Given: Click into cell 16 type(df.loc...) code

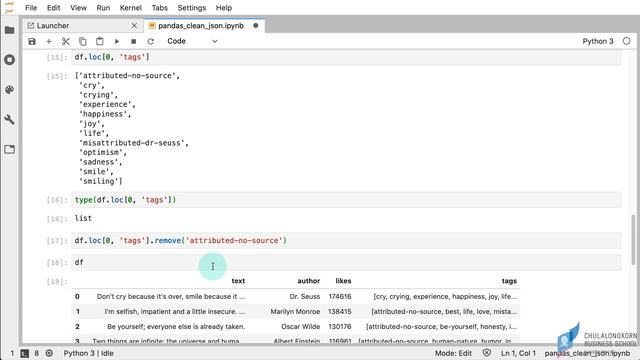Looking at the screenshot, I should pyautogui.click(x=346, y=200).
